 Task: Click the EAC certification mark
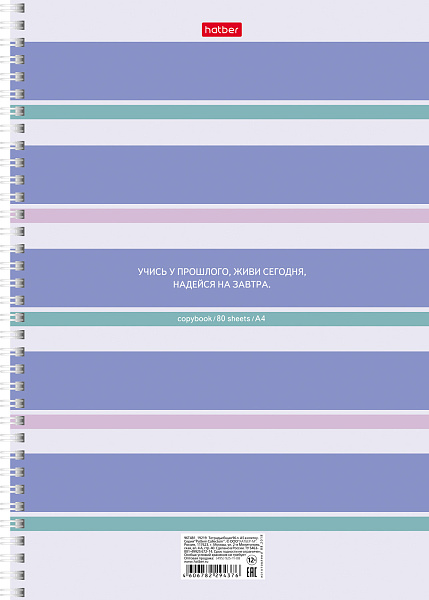(x=251, y=572)
